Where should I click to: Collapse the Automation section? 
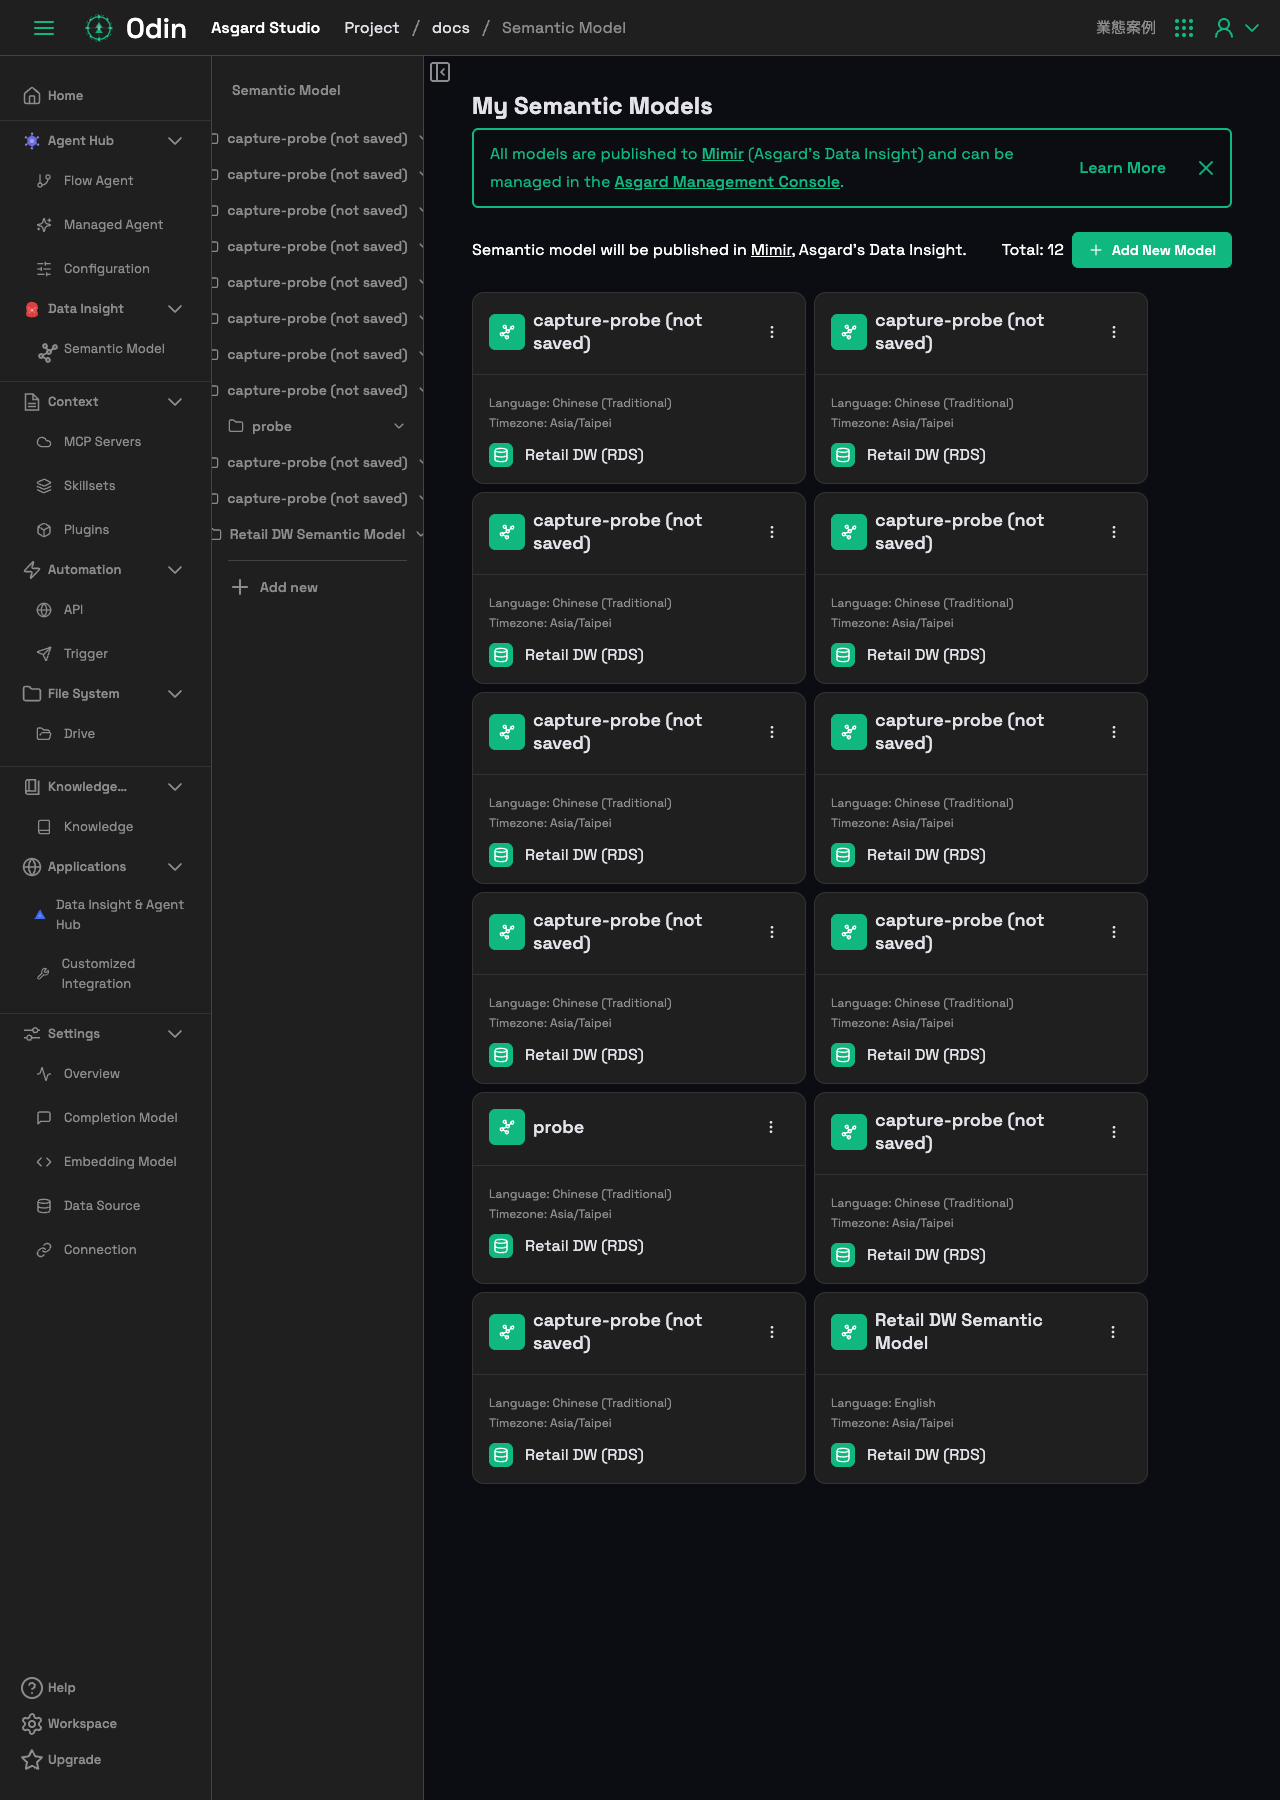pos(175,570)
